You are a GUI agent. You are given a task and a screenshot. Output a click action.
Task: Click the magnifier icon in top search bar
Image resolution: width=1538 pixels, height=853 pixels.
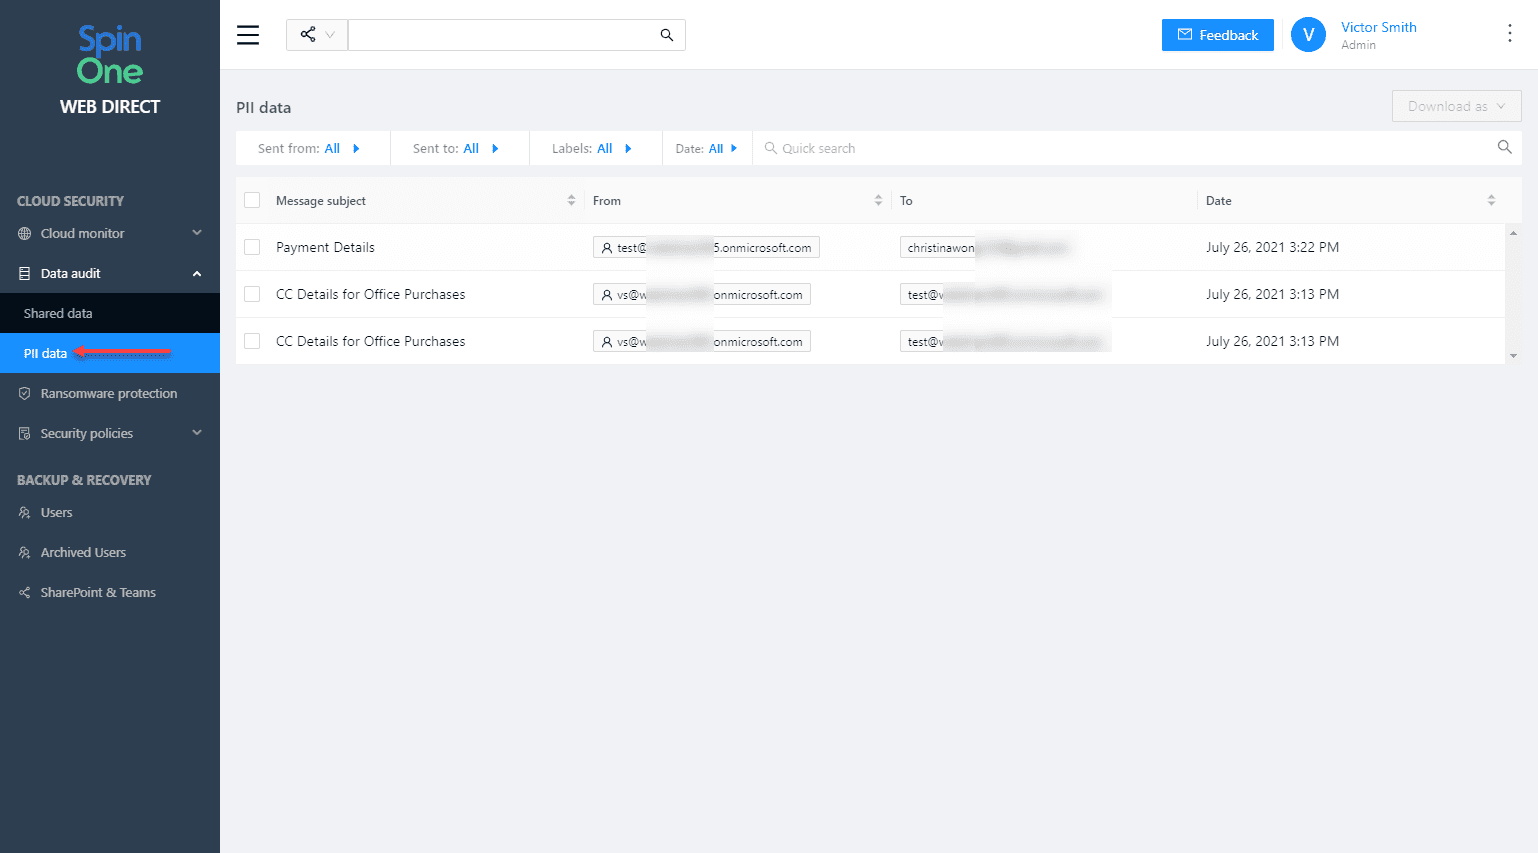(x=667, y=35)
